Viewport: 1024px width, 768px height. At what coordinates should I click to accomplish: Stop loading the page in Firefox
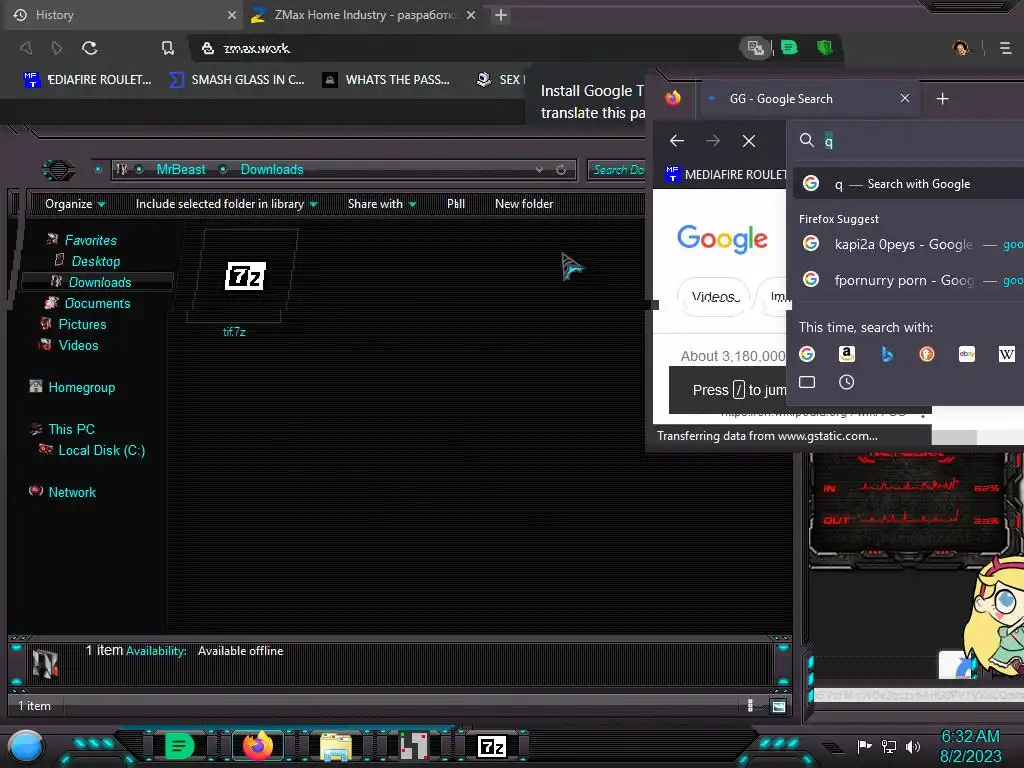(x=749, y=140)
